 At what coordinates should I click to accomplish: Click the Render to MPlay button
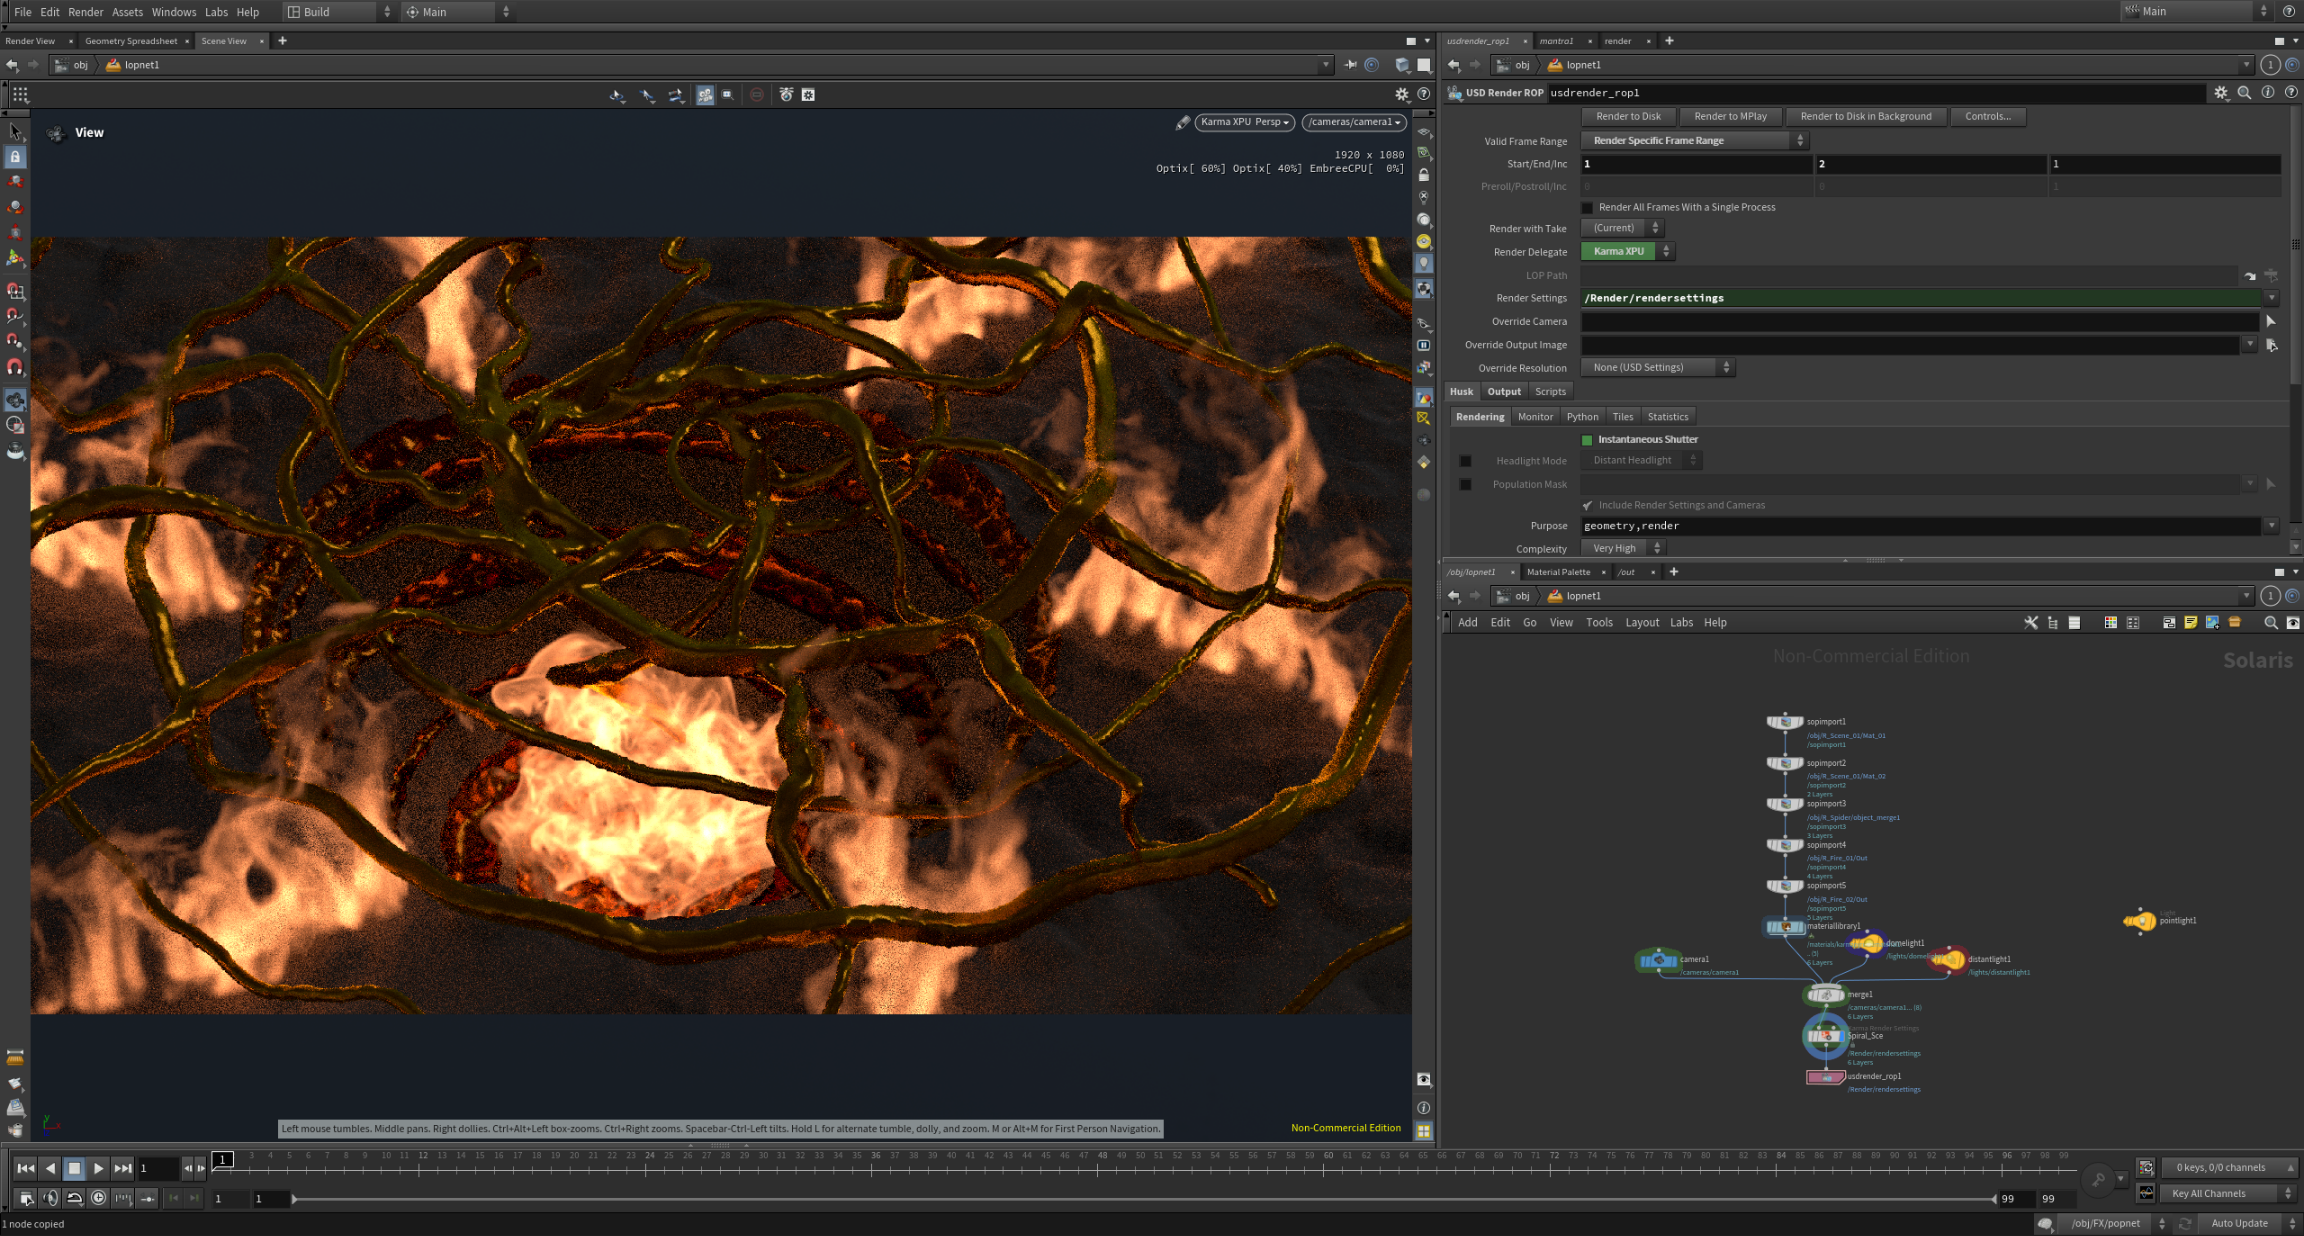[1730, 117]
